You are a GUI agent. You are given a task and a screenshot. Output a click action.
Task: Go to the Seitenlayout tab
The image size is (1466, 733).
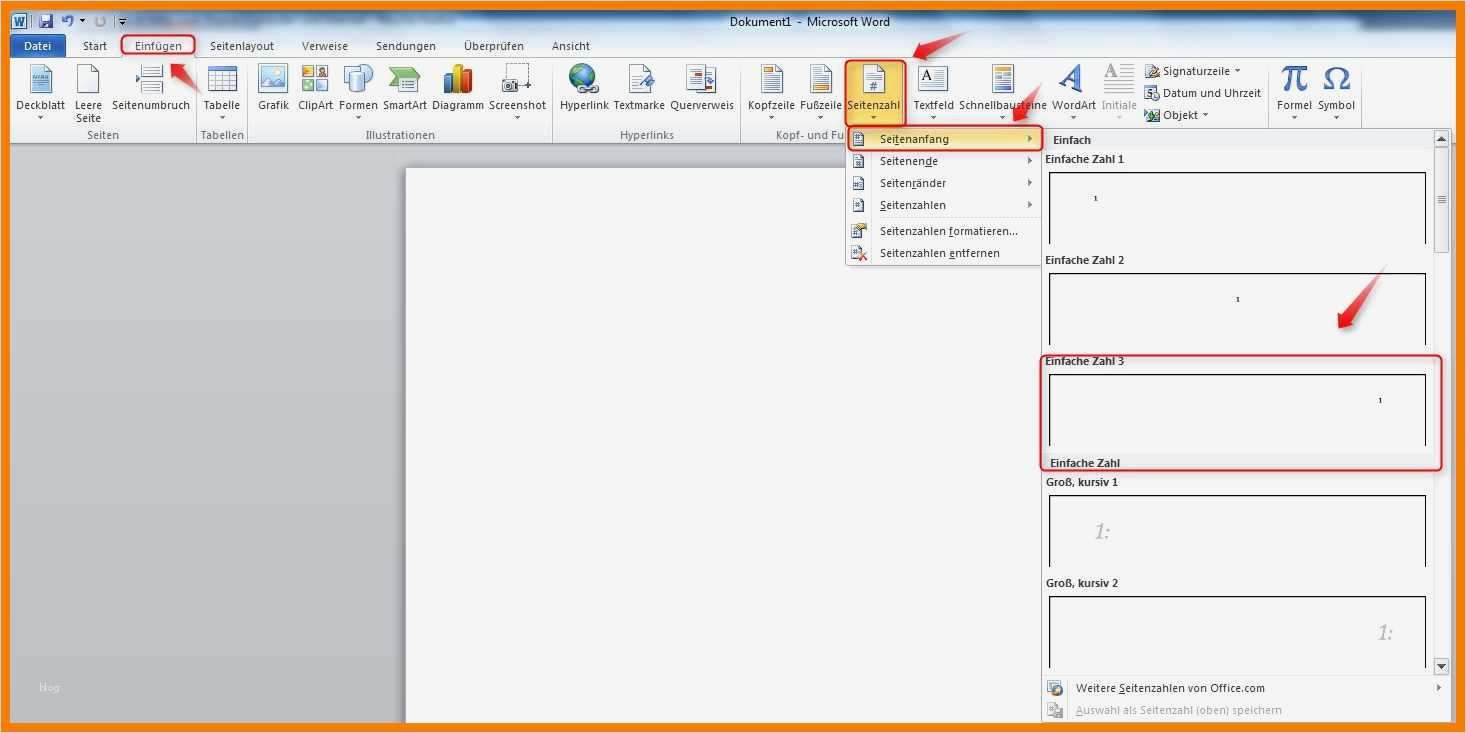[242, 46]
